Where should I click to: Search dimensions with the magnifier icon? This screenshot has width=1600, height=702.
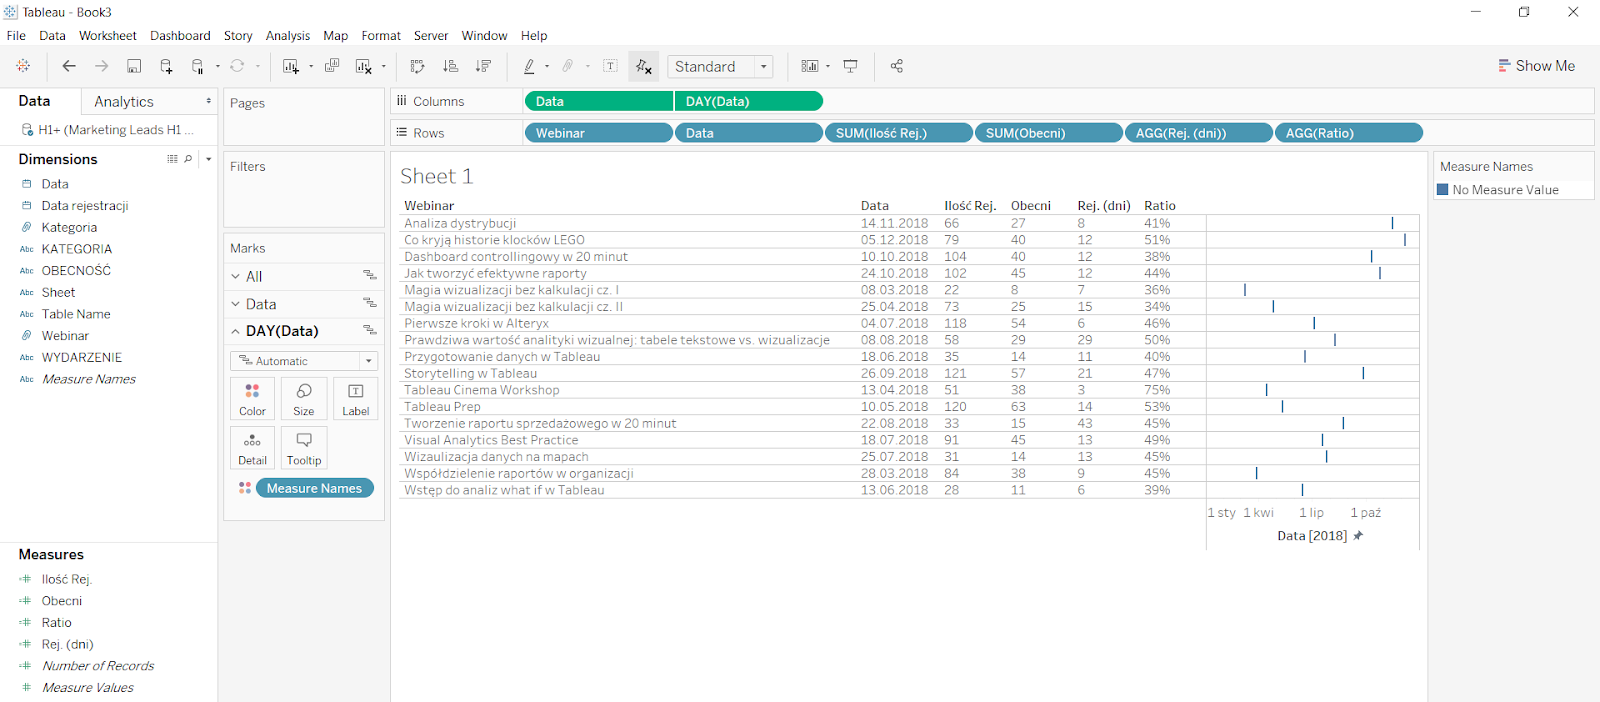[x=188, y=159]
